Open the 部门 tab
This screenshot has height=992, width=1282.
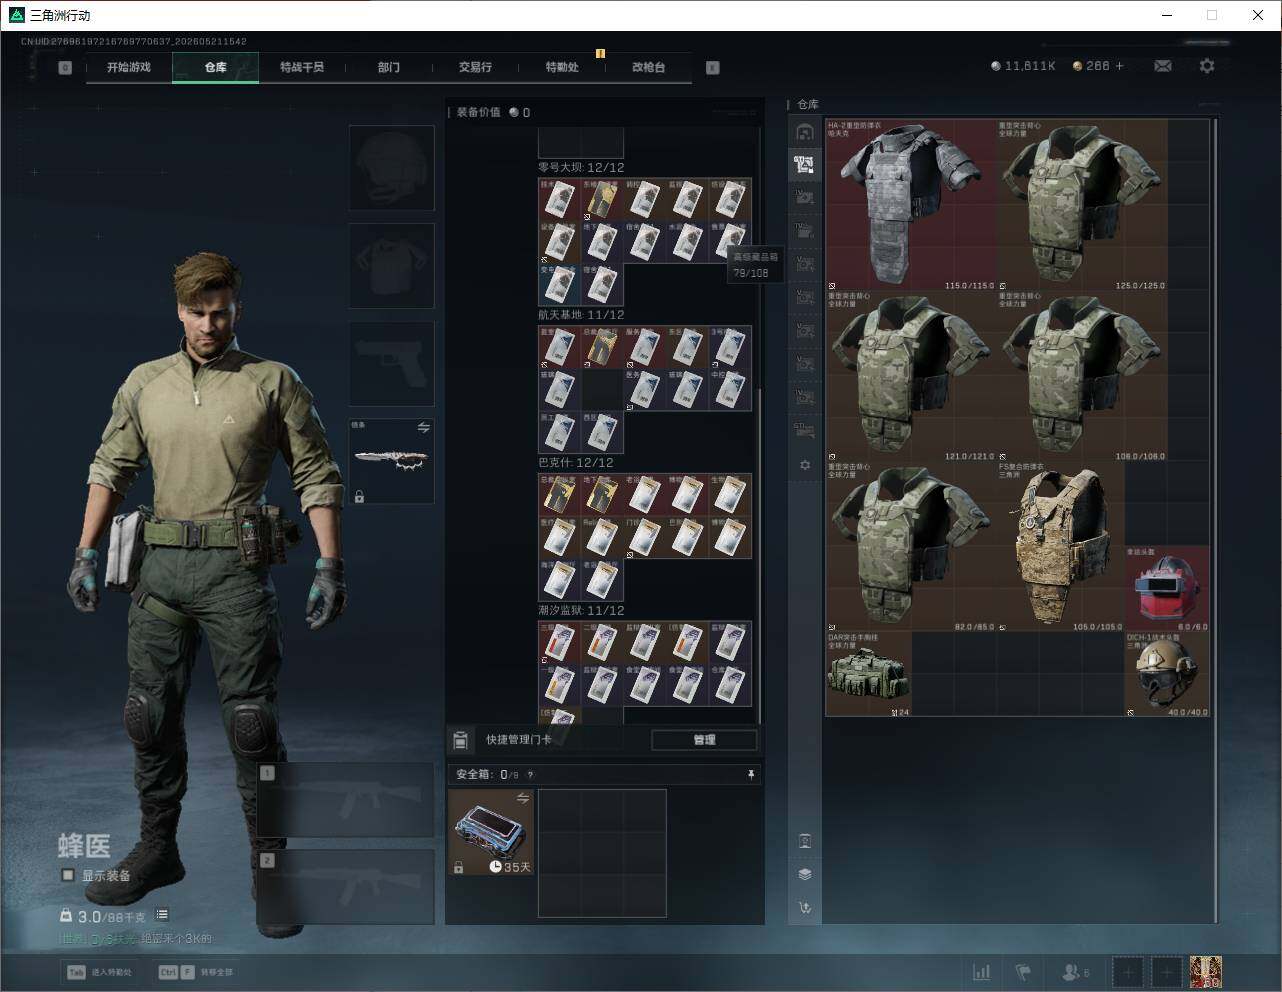(389, 67)
